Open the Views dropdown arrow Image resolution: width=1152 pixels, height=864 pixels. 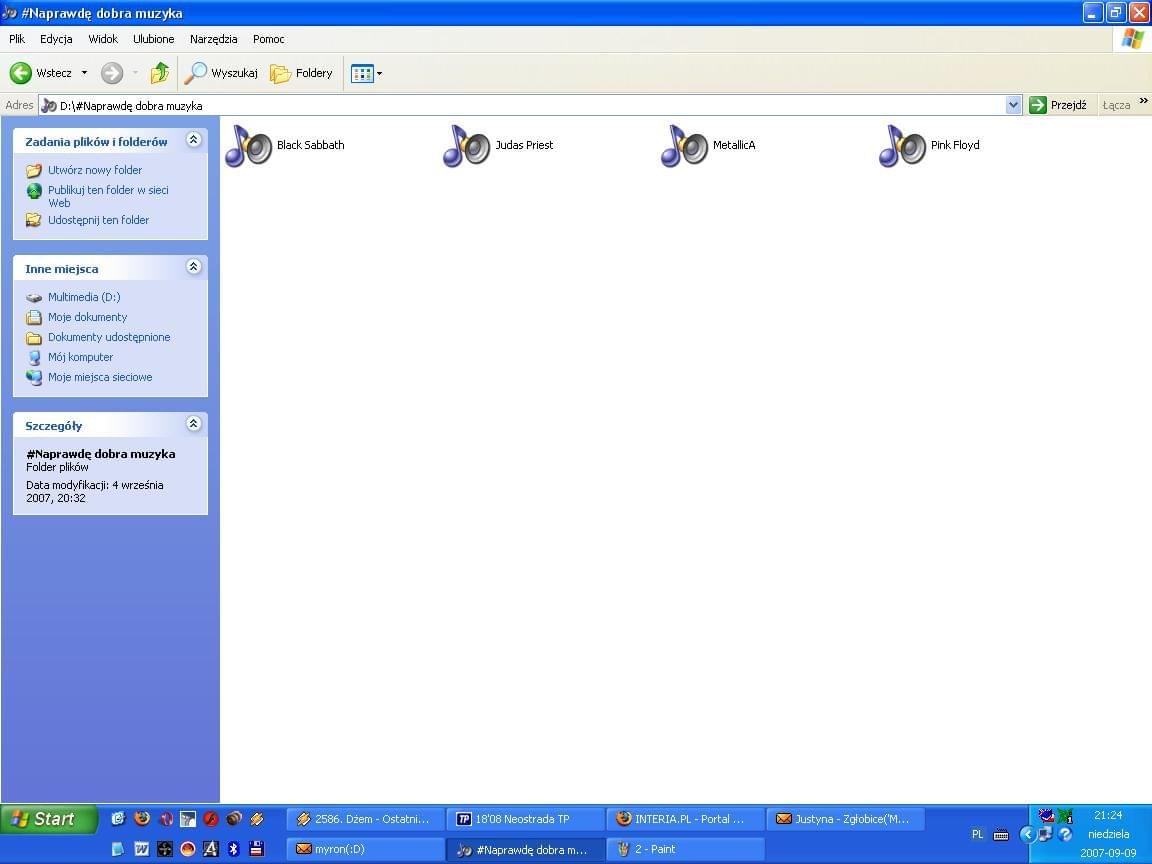(x=379, y=73)
